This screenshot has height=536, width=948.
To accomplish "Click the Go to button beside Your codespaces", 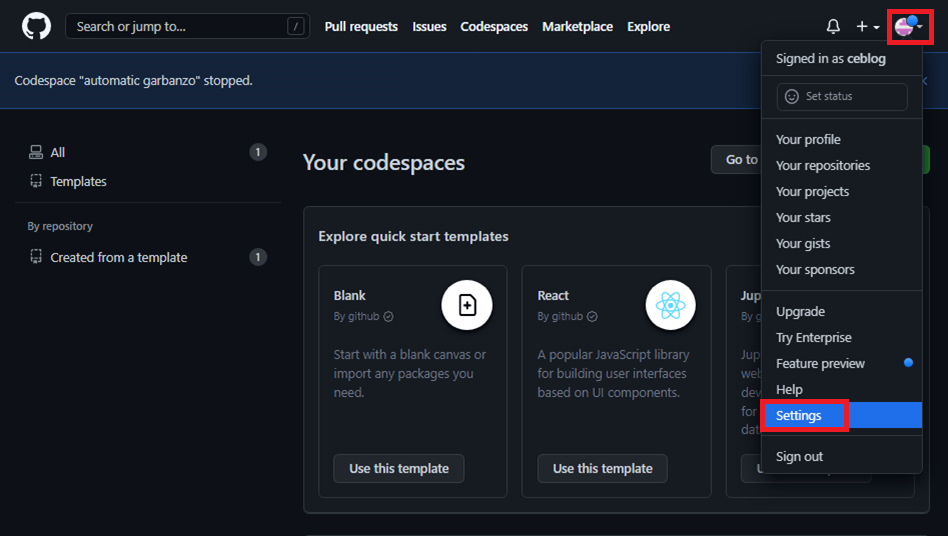I will [736, 160].
